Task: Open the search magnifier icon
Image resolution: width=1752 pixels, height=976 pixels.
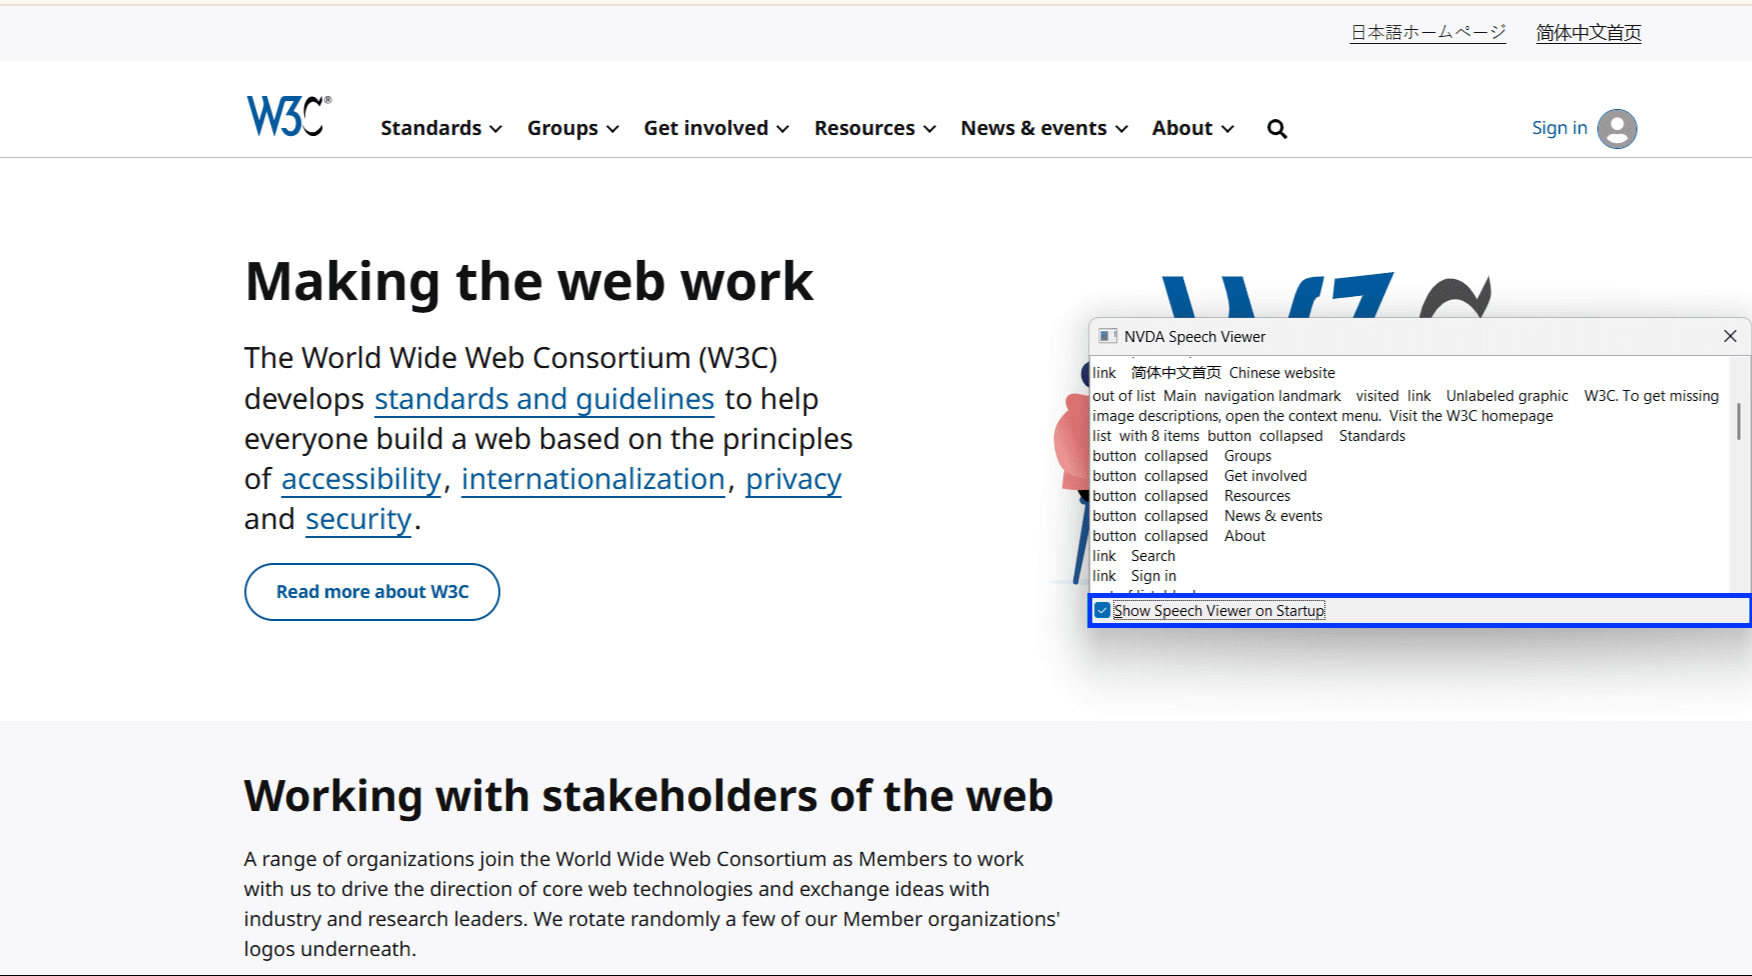Action: pyautogui.click(x=1277, y=129)
